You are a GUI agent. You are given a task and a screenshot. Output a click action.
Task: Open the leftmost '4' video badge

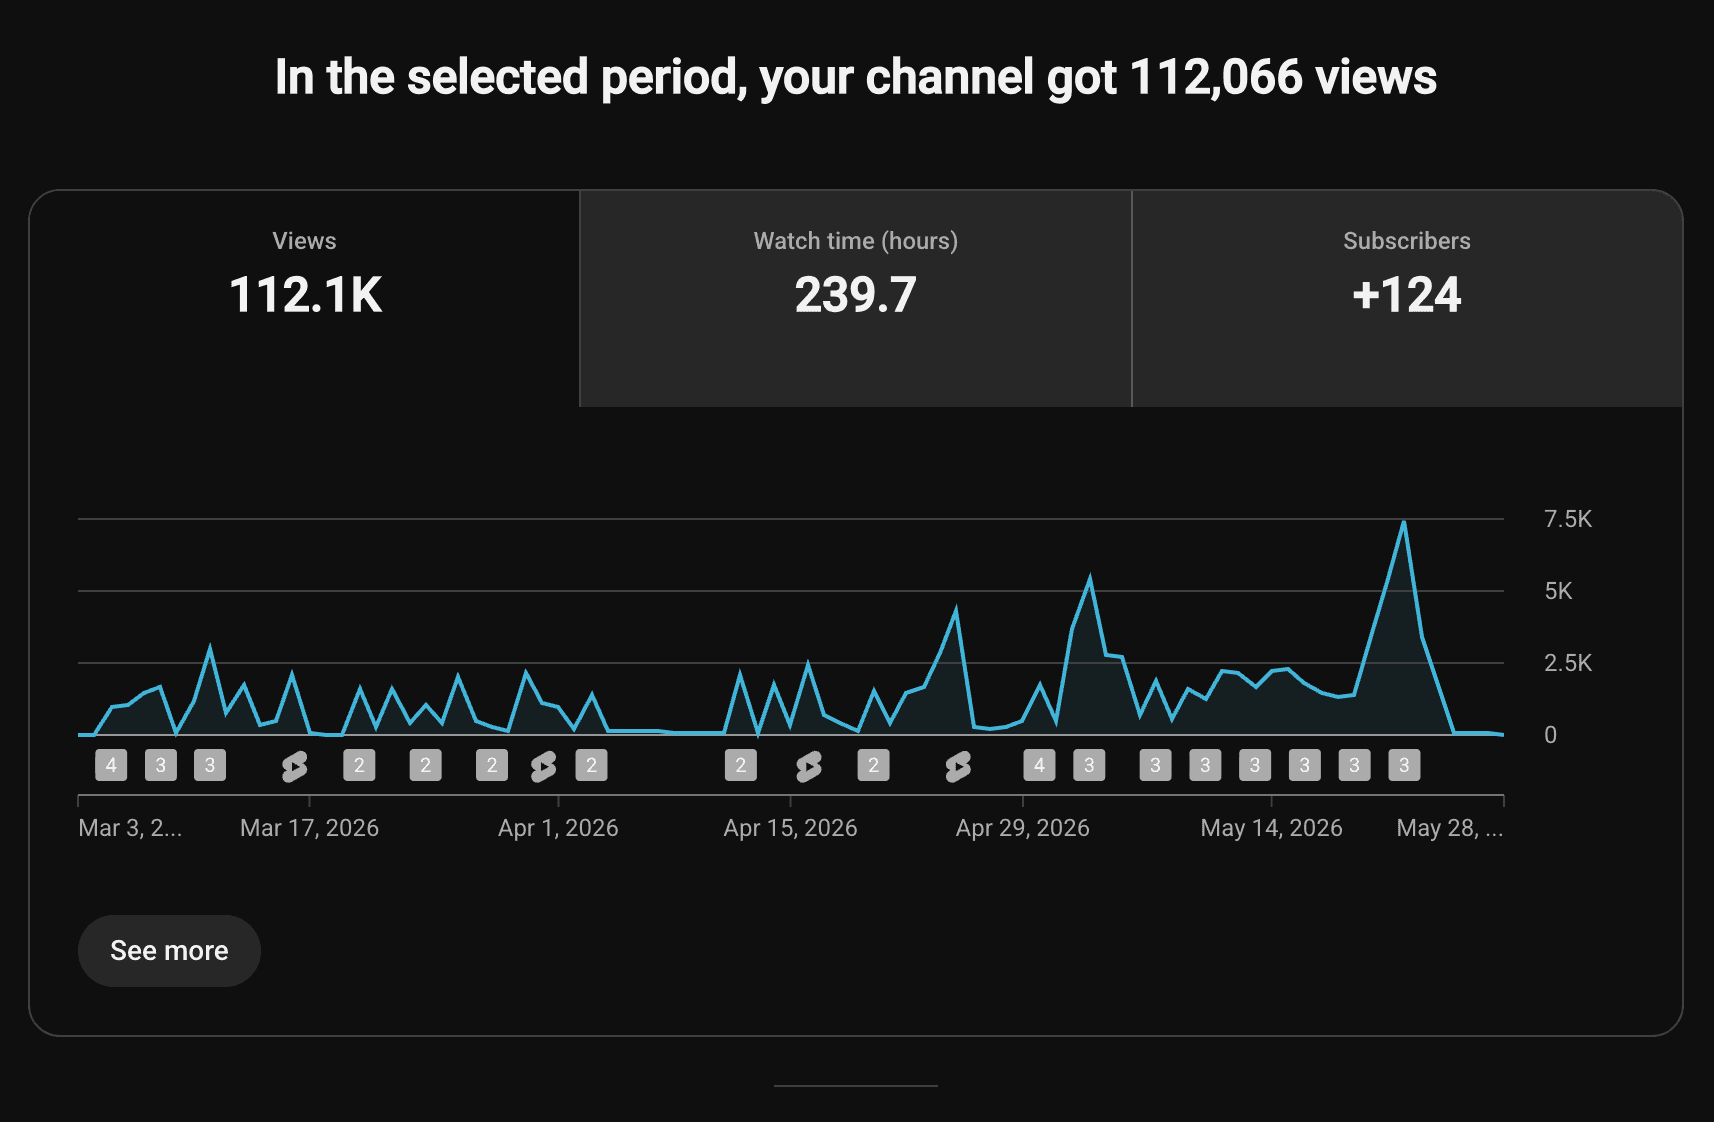point(111,766)
